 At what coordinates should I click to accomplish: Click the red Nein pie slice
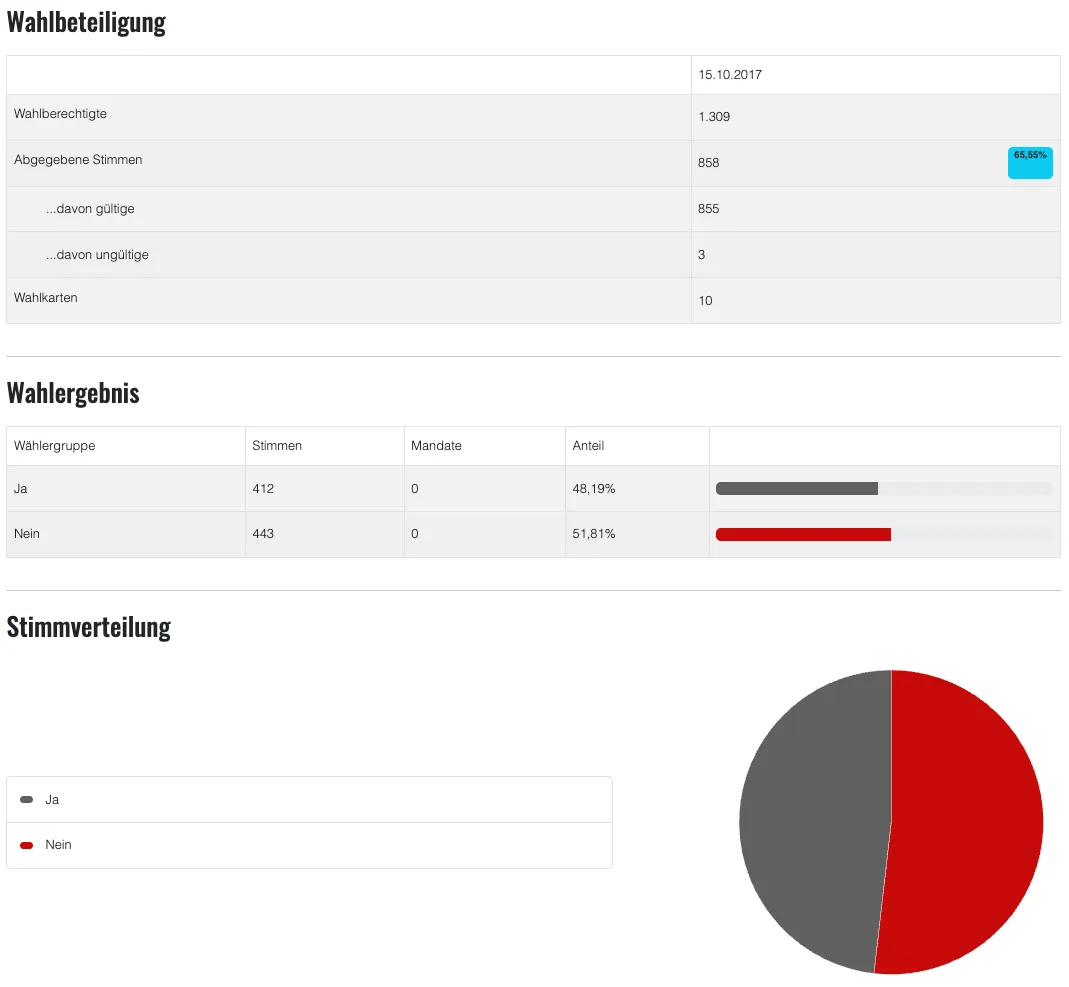pos(968,821)
